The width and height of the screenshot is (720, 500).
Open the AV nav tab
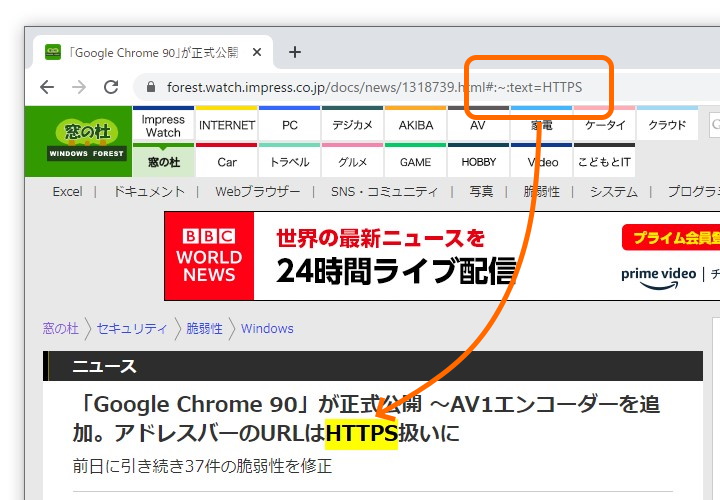pos(478,125)
